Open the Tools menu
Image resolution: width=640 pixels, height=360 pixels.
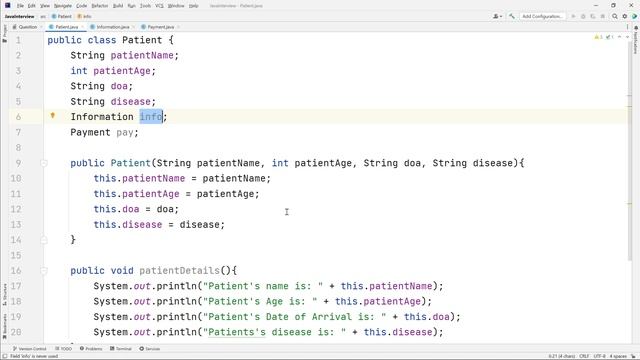(x=145, y=6)
